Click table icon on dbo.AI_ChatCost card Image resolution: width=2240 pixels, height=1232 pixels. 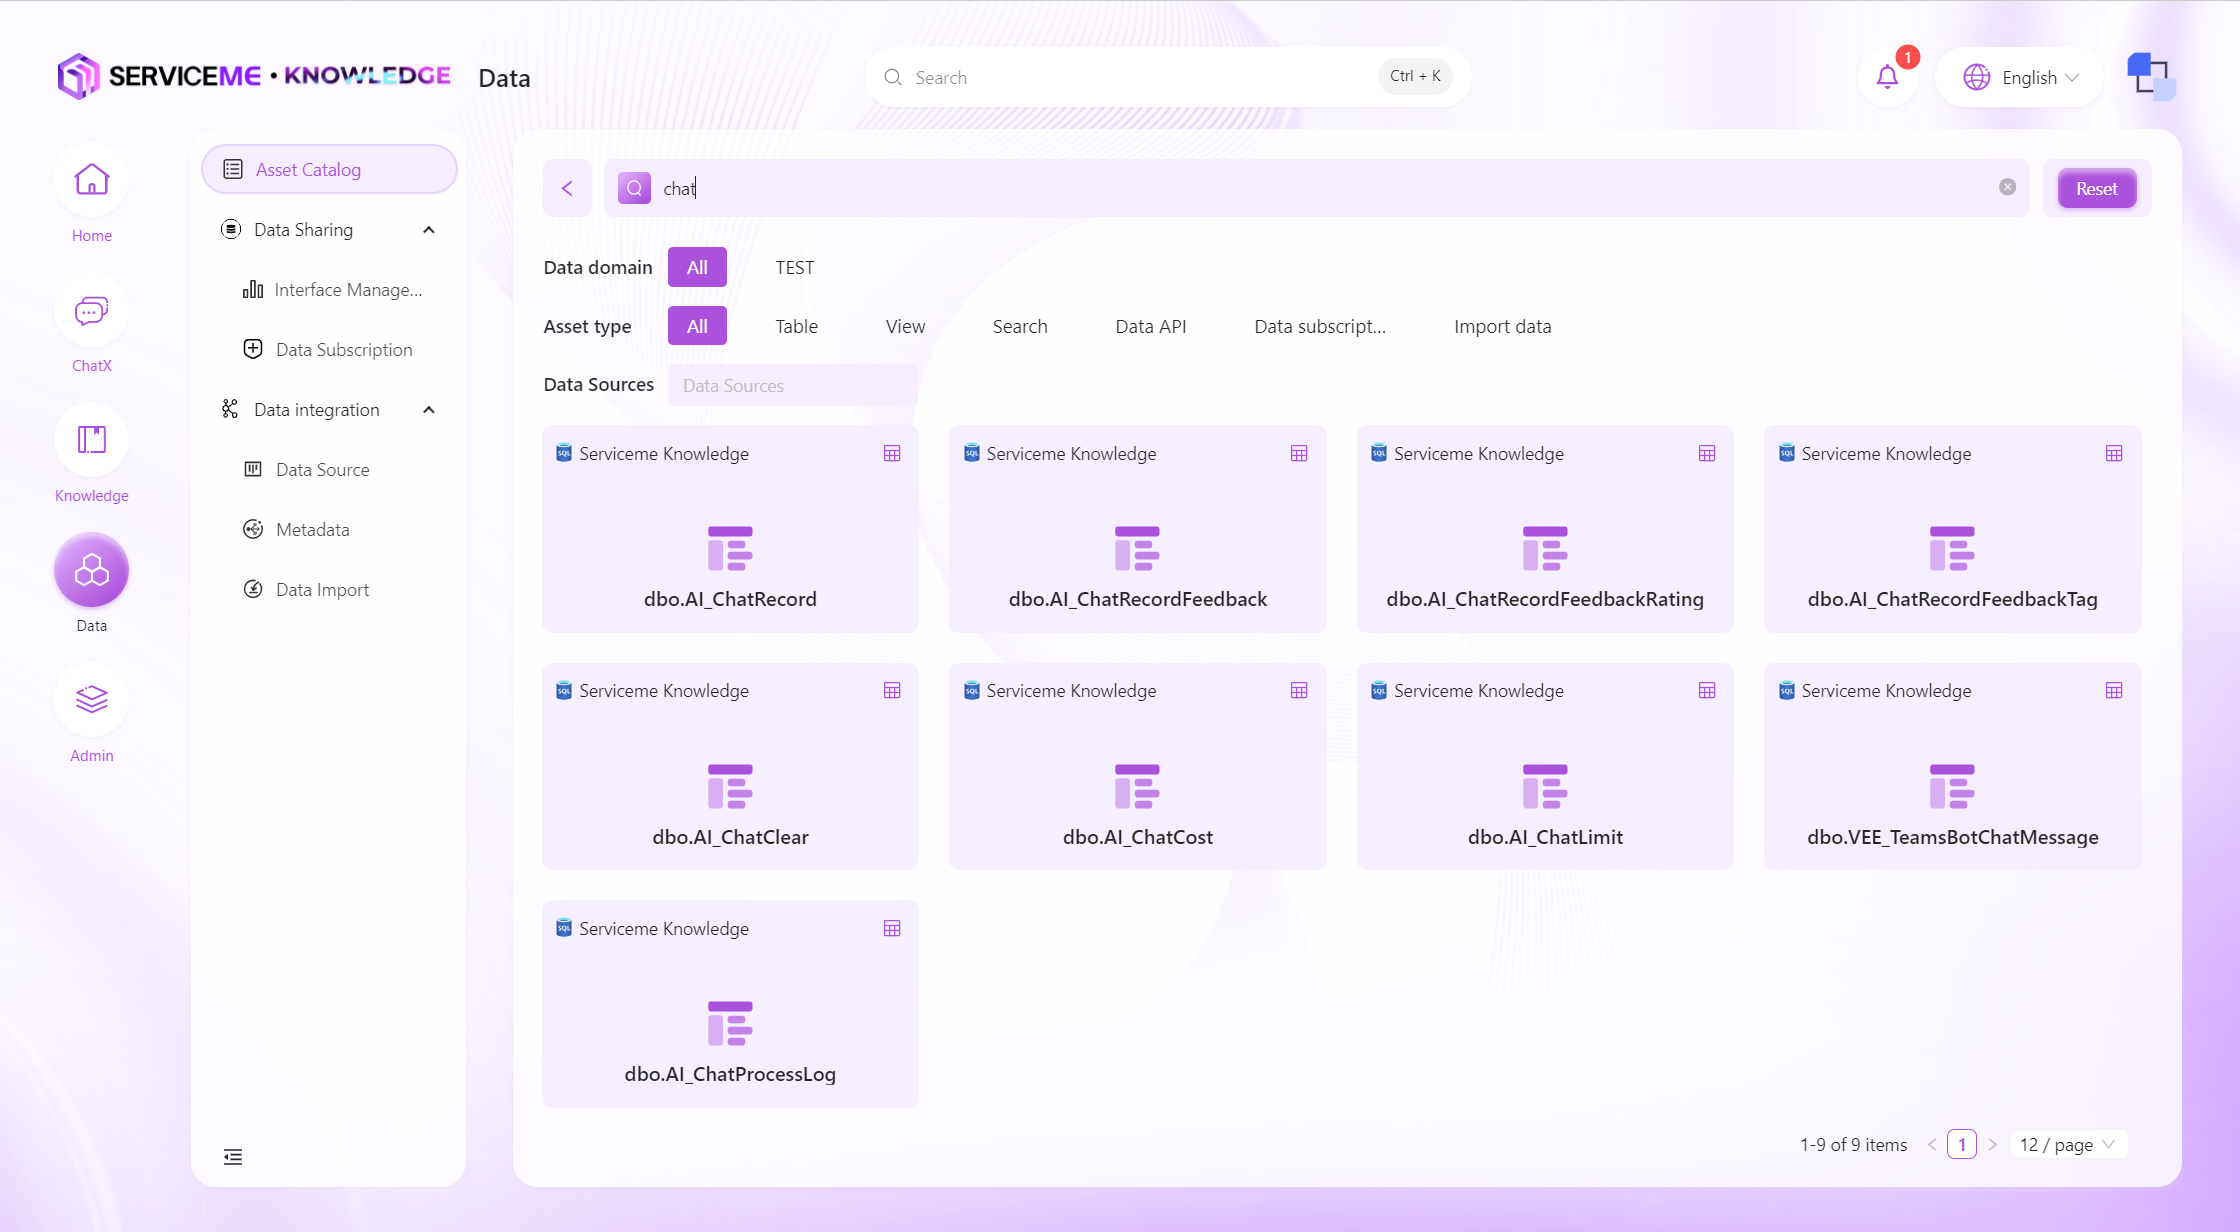1299,691
